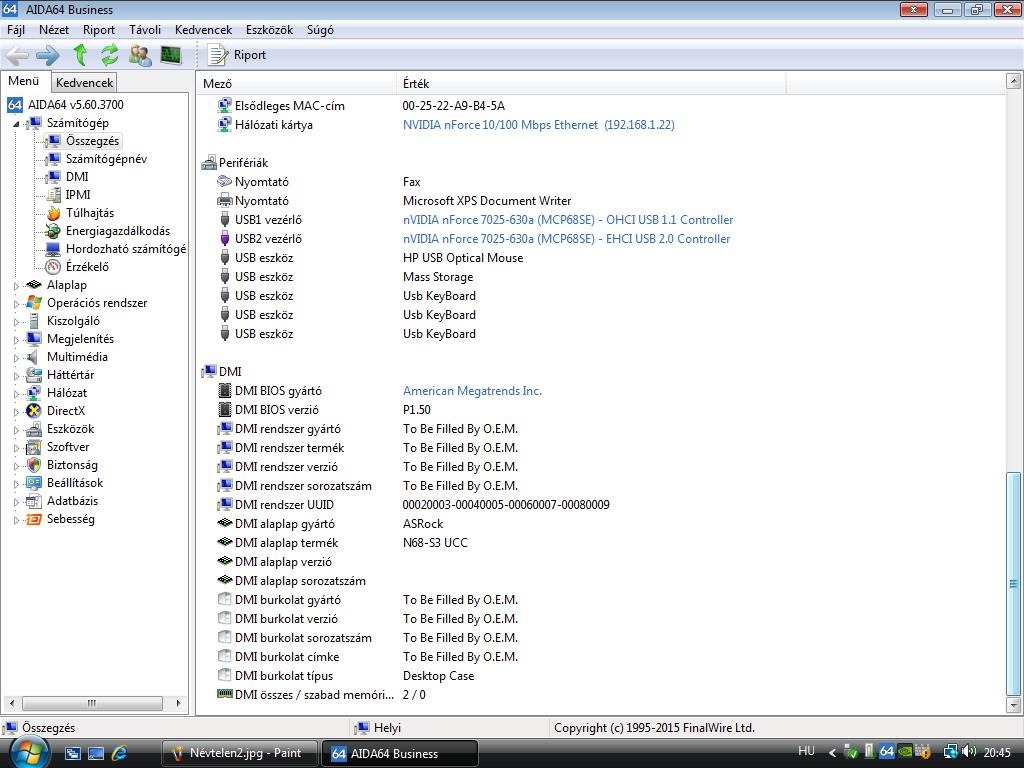
Task: Click the Hálózat network icon
Action: 33,392
